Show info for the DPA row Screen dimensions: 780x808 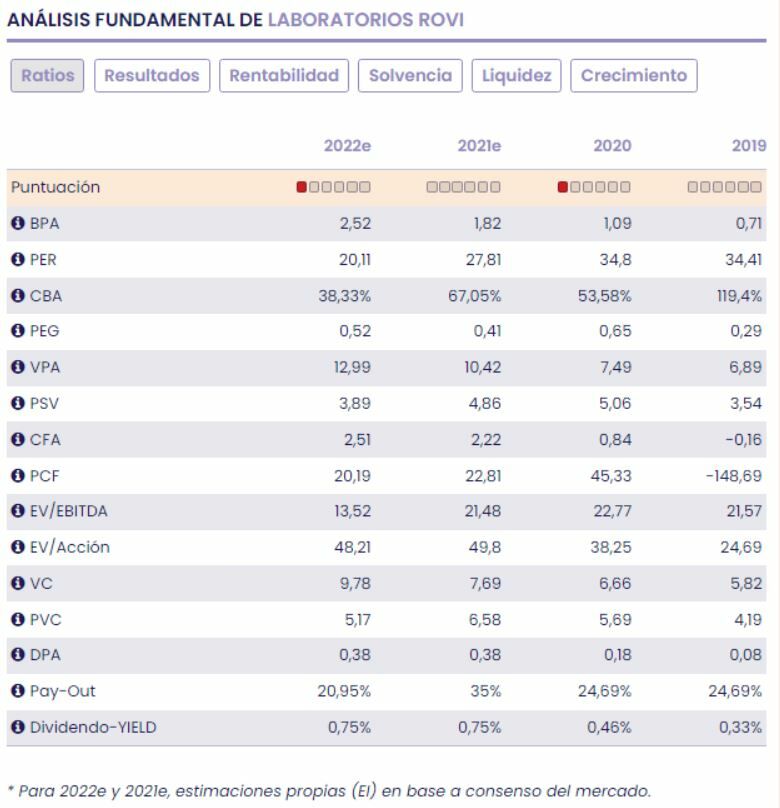(x=17, y=655)
